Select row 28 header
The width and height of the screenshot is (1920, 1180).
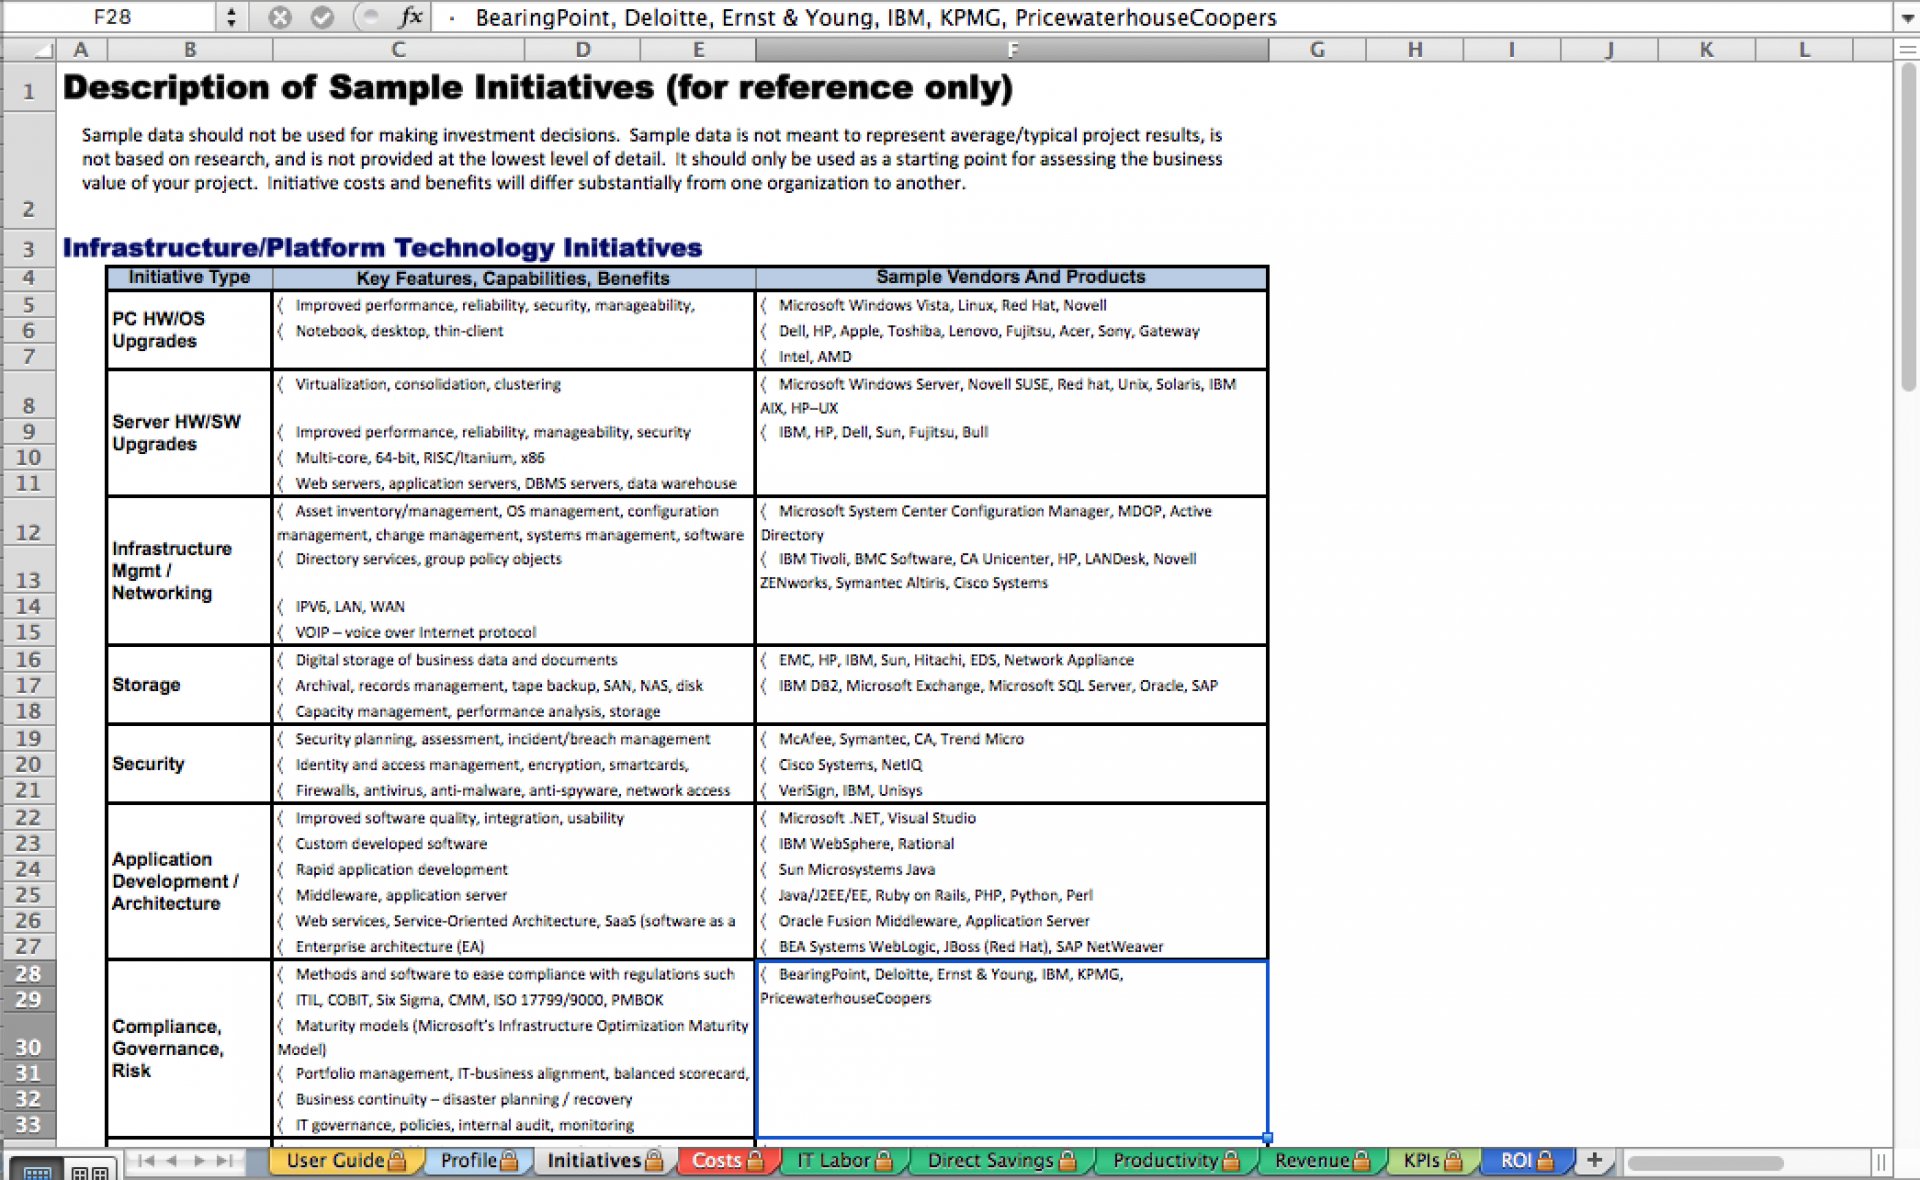point(29,973)
